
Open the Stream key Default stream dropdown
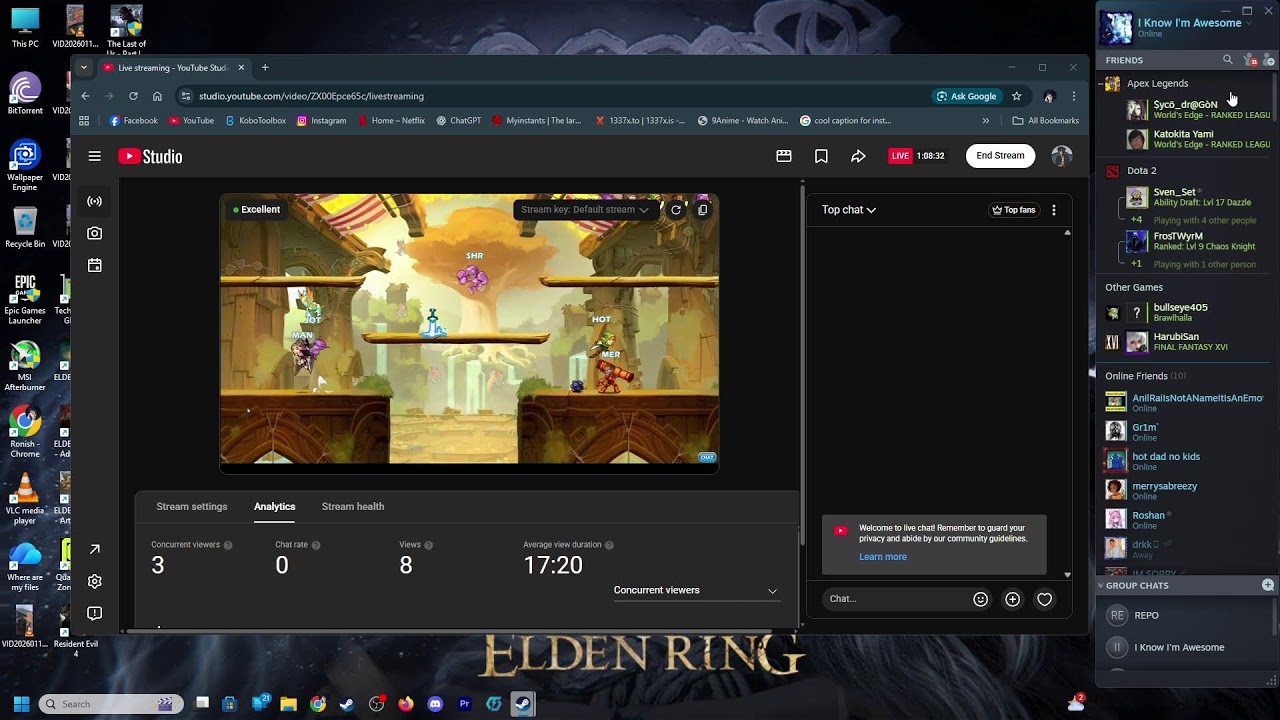click(x=585, y=210)
